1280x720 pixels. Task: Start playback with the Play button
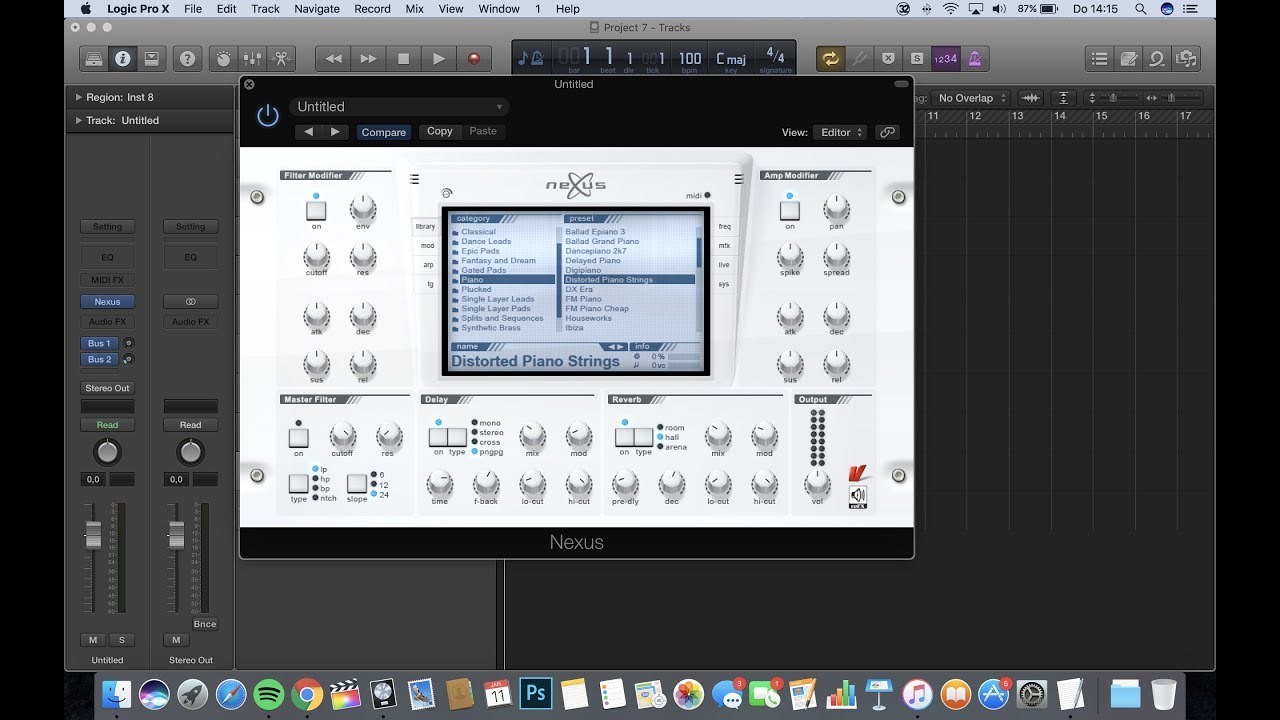tap(438, 58)
